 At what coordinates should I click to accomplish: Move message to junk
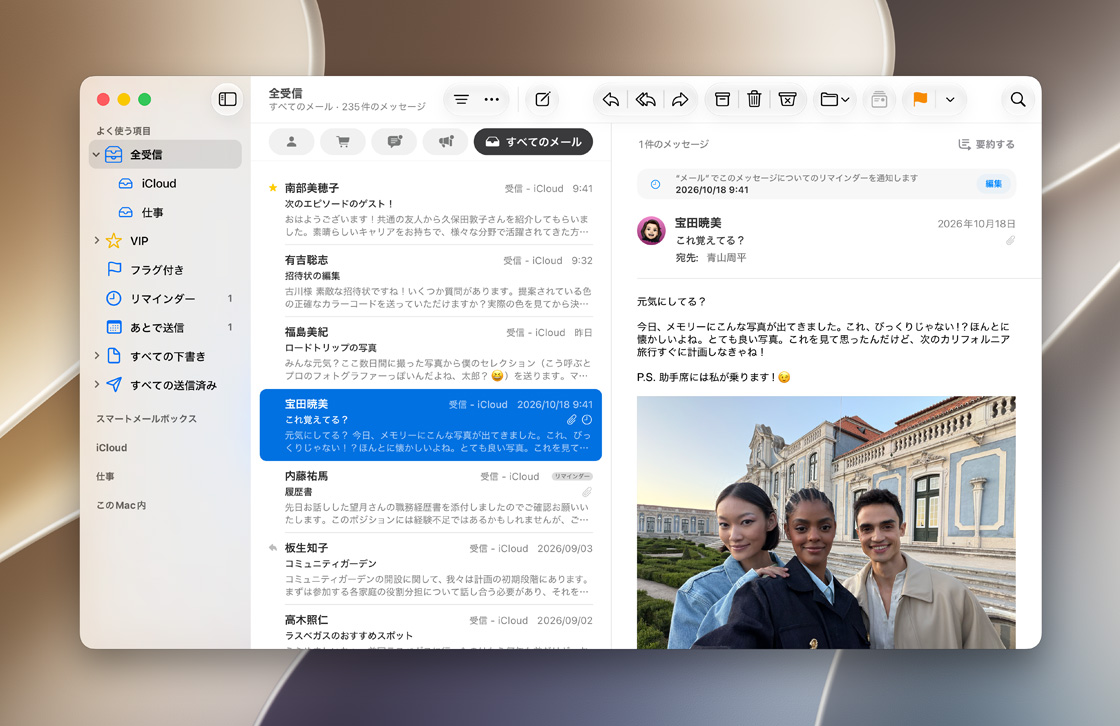pyautogui.click(x=787, y=99)
